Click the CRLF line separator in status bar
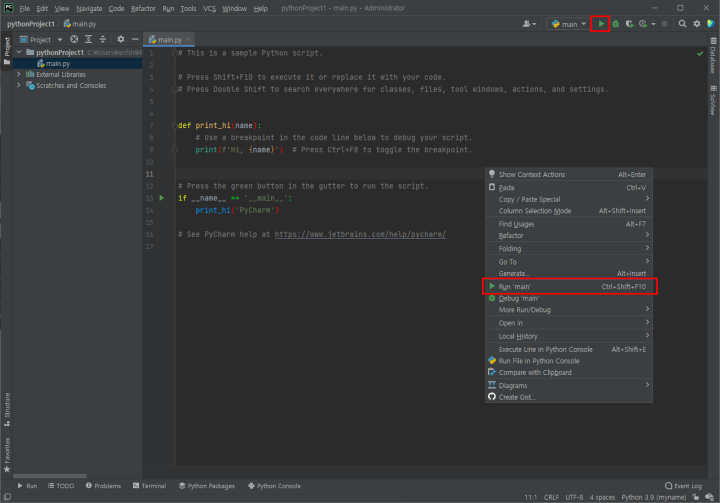Viewport: 720px width, 503px height. [x=551, y=497]
